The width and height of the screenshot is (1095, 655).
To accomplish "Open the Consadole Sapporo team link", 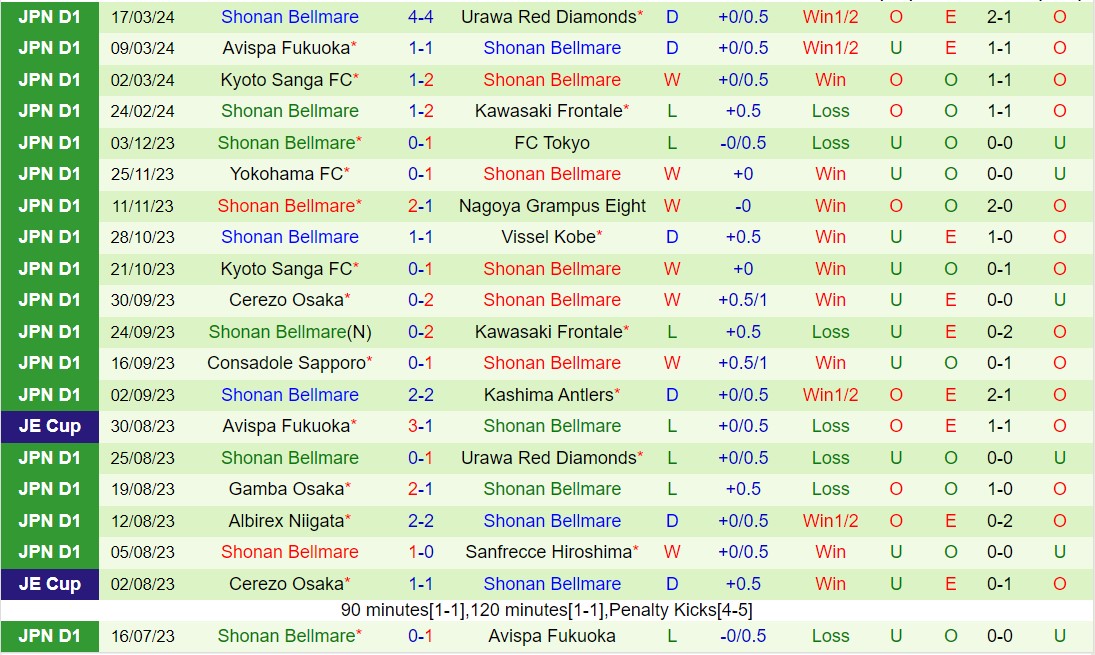I will coord(285,363).
